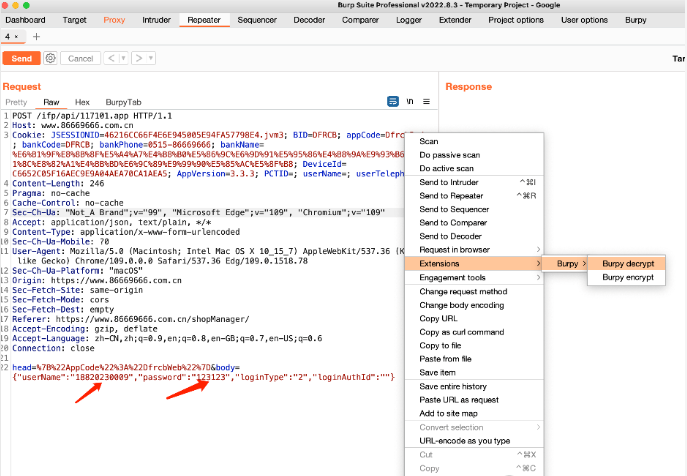The width and height of the screenshot is (687, 476).
Task: Expand the Engagement tools submenu
Action: coord(474,277)
